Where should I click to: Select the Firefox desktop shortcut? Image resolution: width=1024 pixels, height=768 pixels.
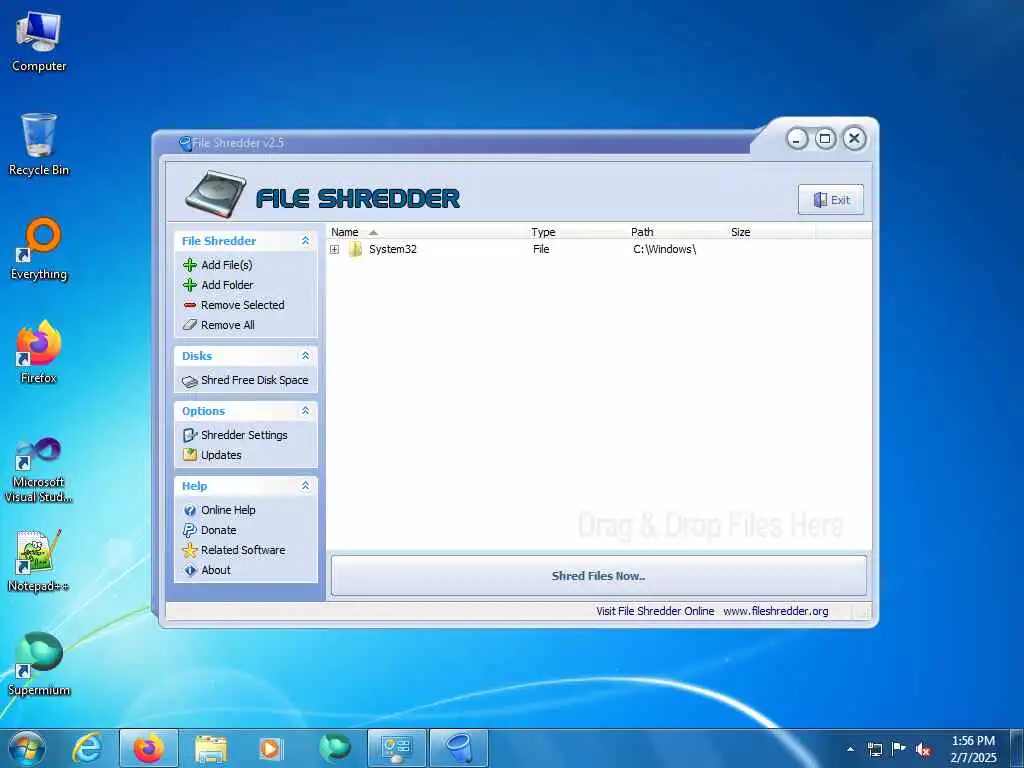(39, 353)
